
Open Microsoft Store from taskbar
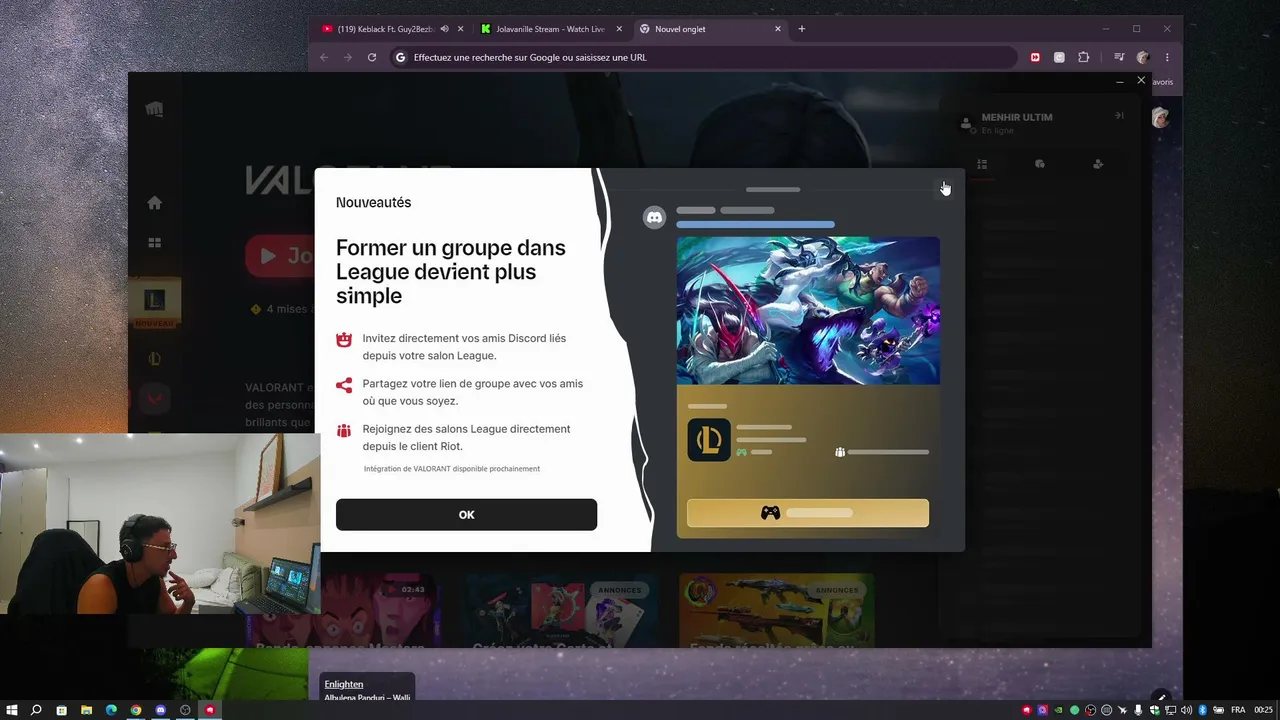(61, 710)
